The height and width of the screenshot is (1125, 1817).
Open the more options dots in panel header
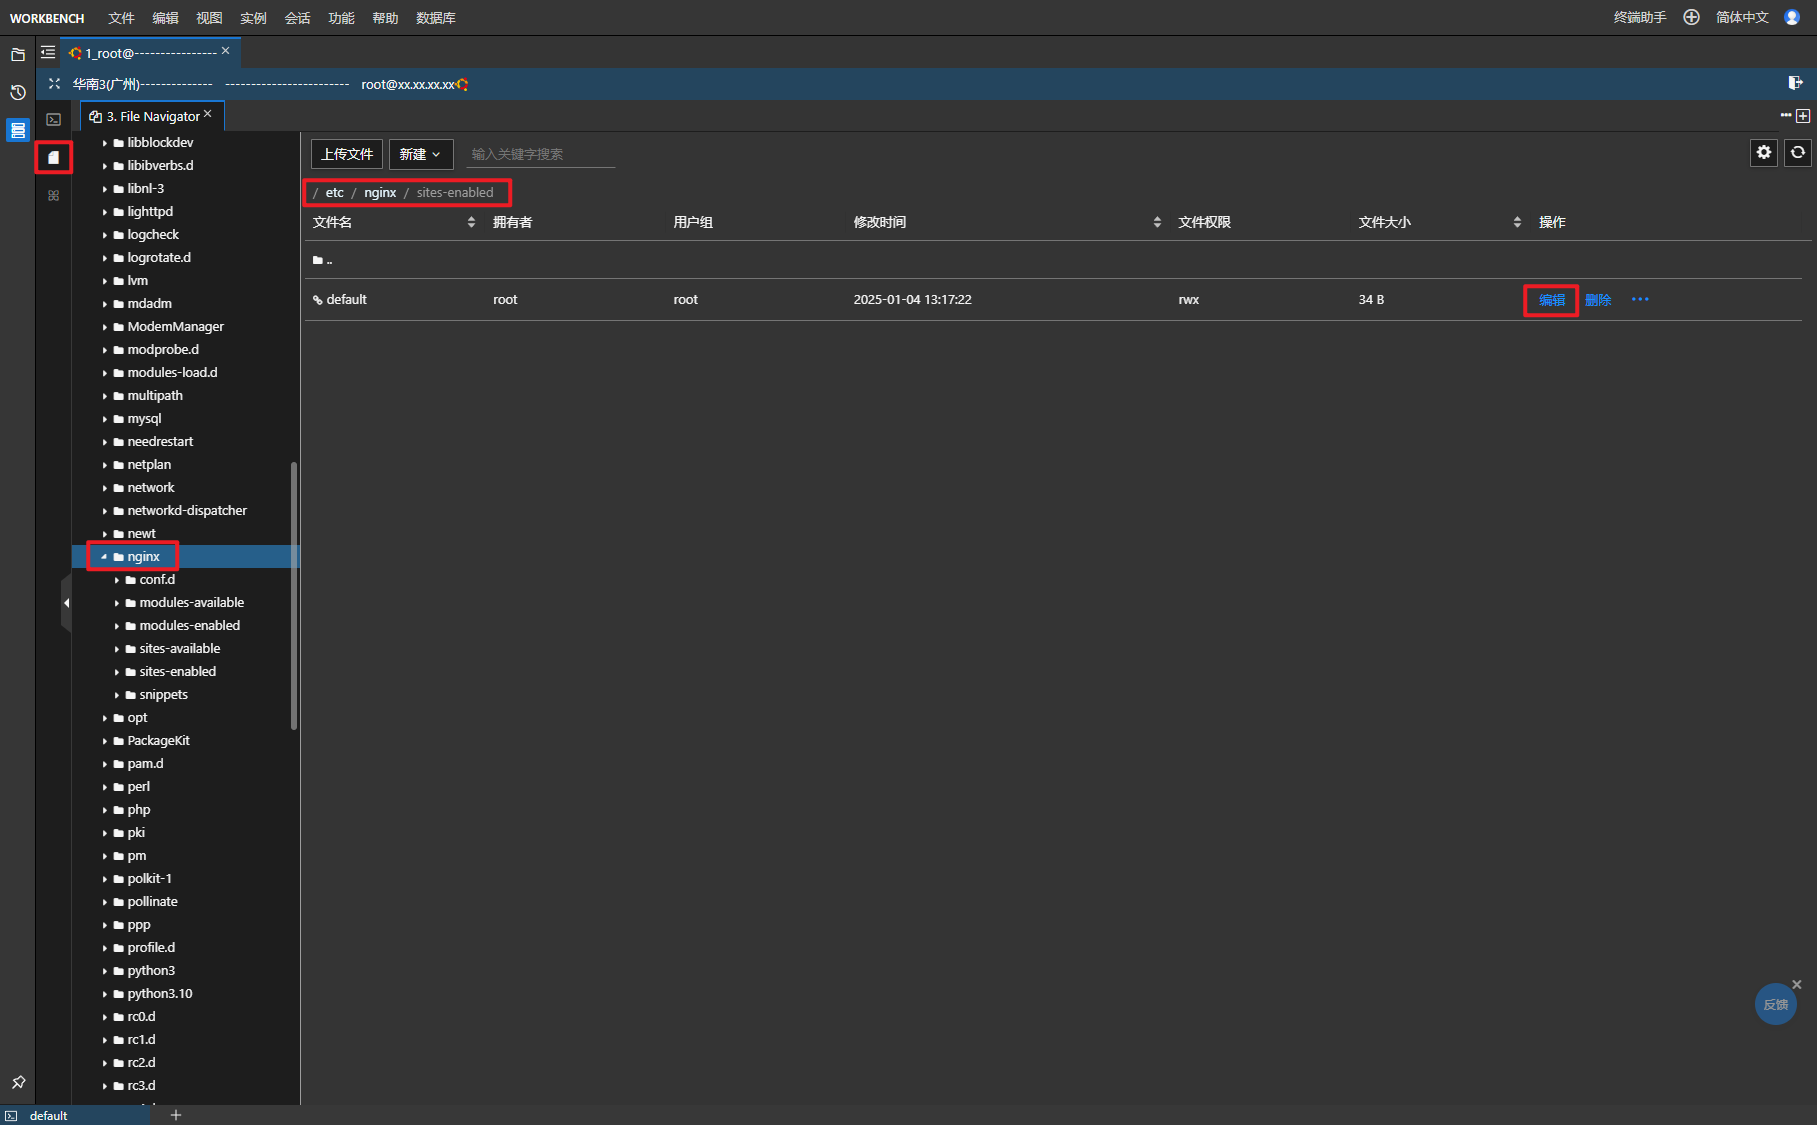[1786, 116]
